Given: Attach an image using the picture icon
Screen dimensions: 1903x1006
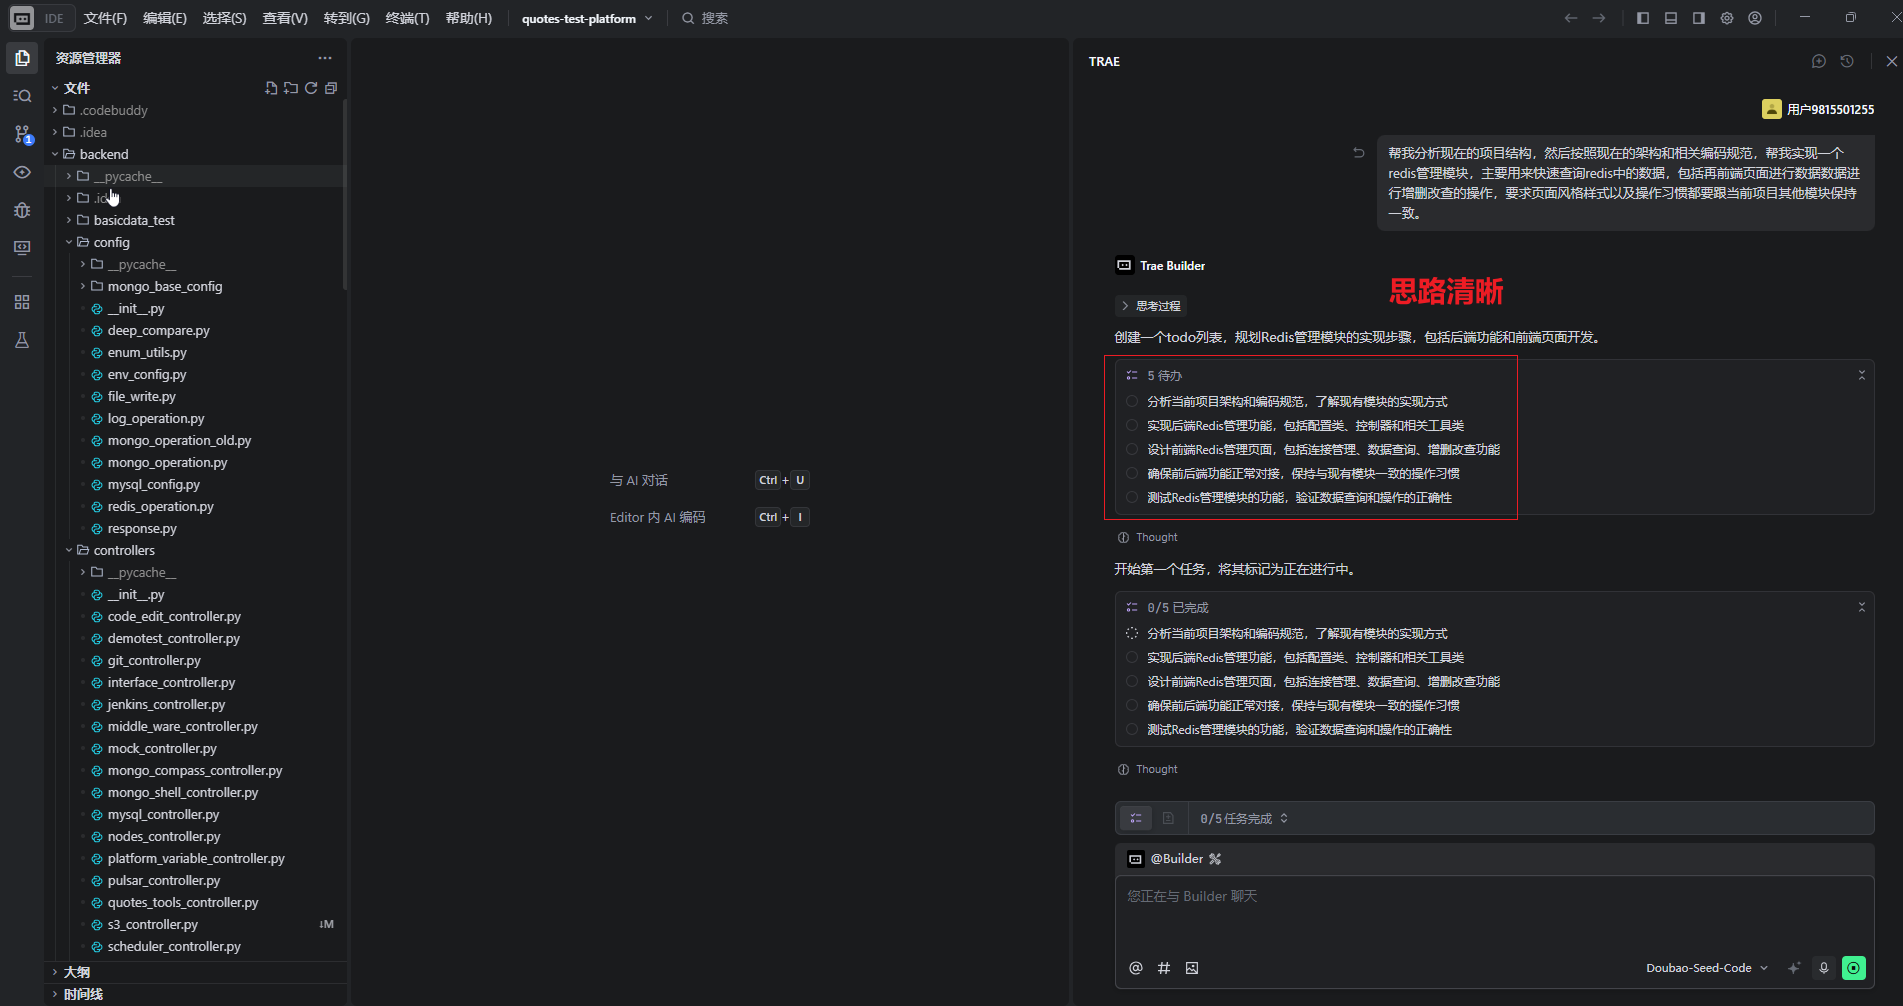Looking at the screenshot, I should [x=1191, y=968].
